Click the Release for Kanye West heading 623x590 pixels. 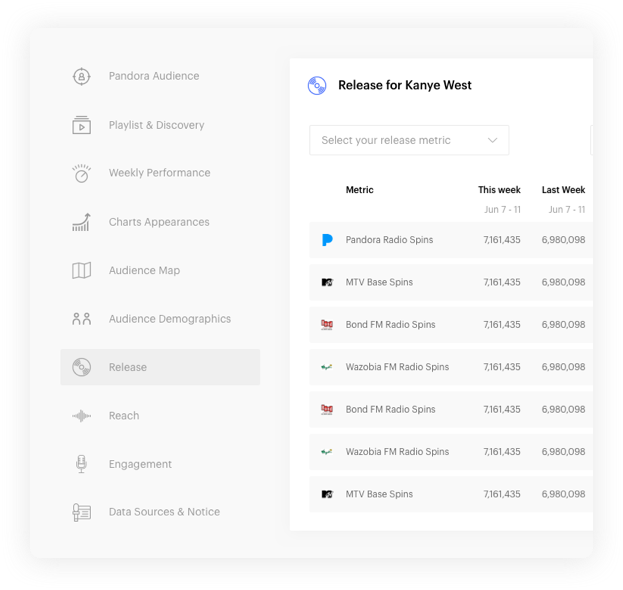pos(405,85)
